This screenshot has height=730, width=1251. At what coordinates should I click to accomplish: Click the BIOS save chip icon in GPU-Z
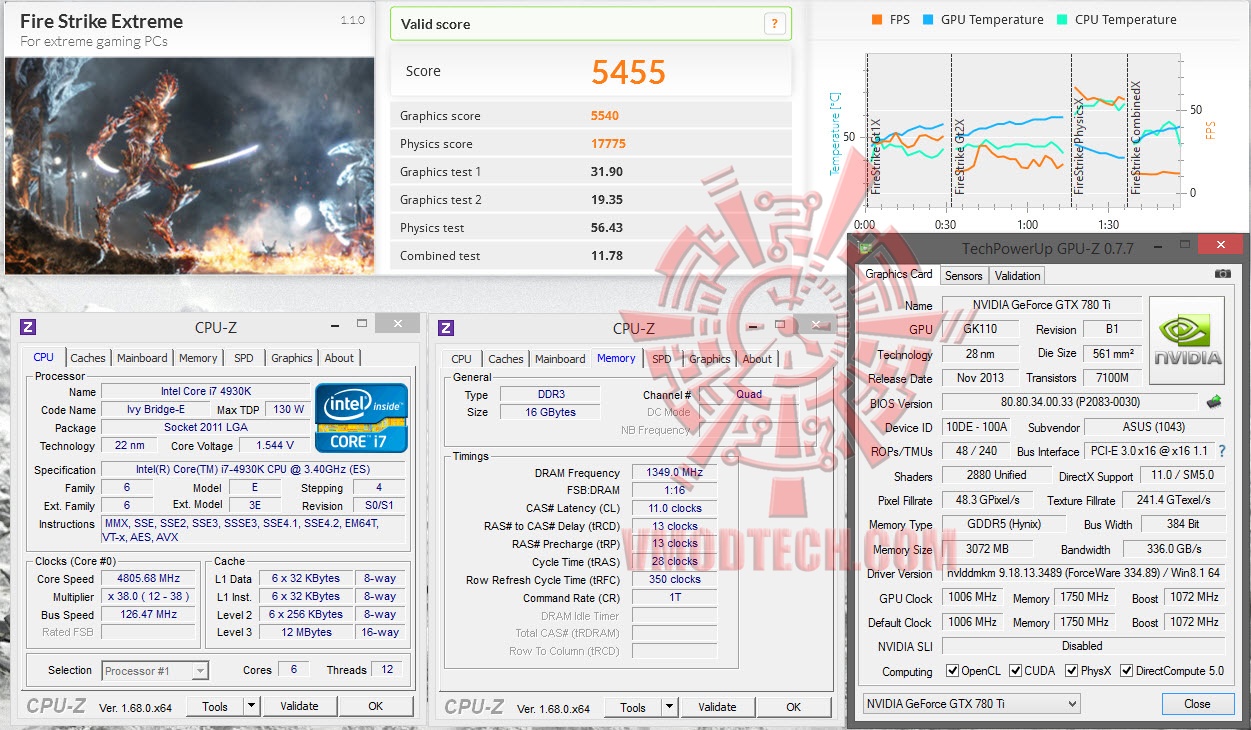1215,402
